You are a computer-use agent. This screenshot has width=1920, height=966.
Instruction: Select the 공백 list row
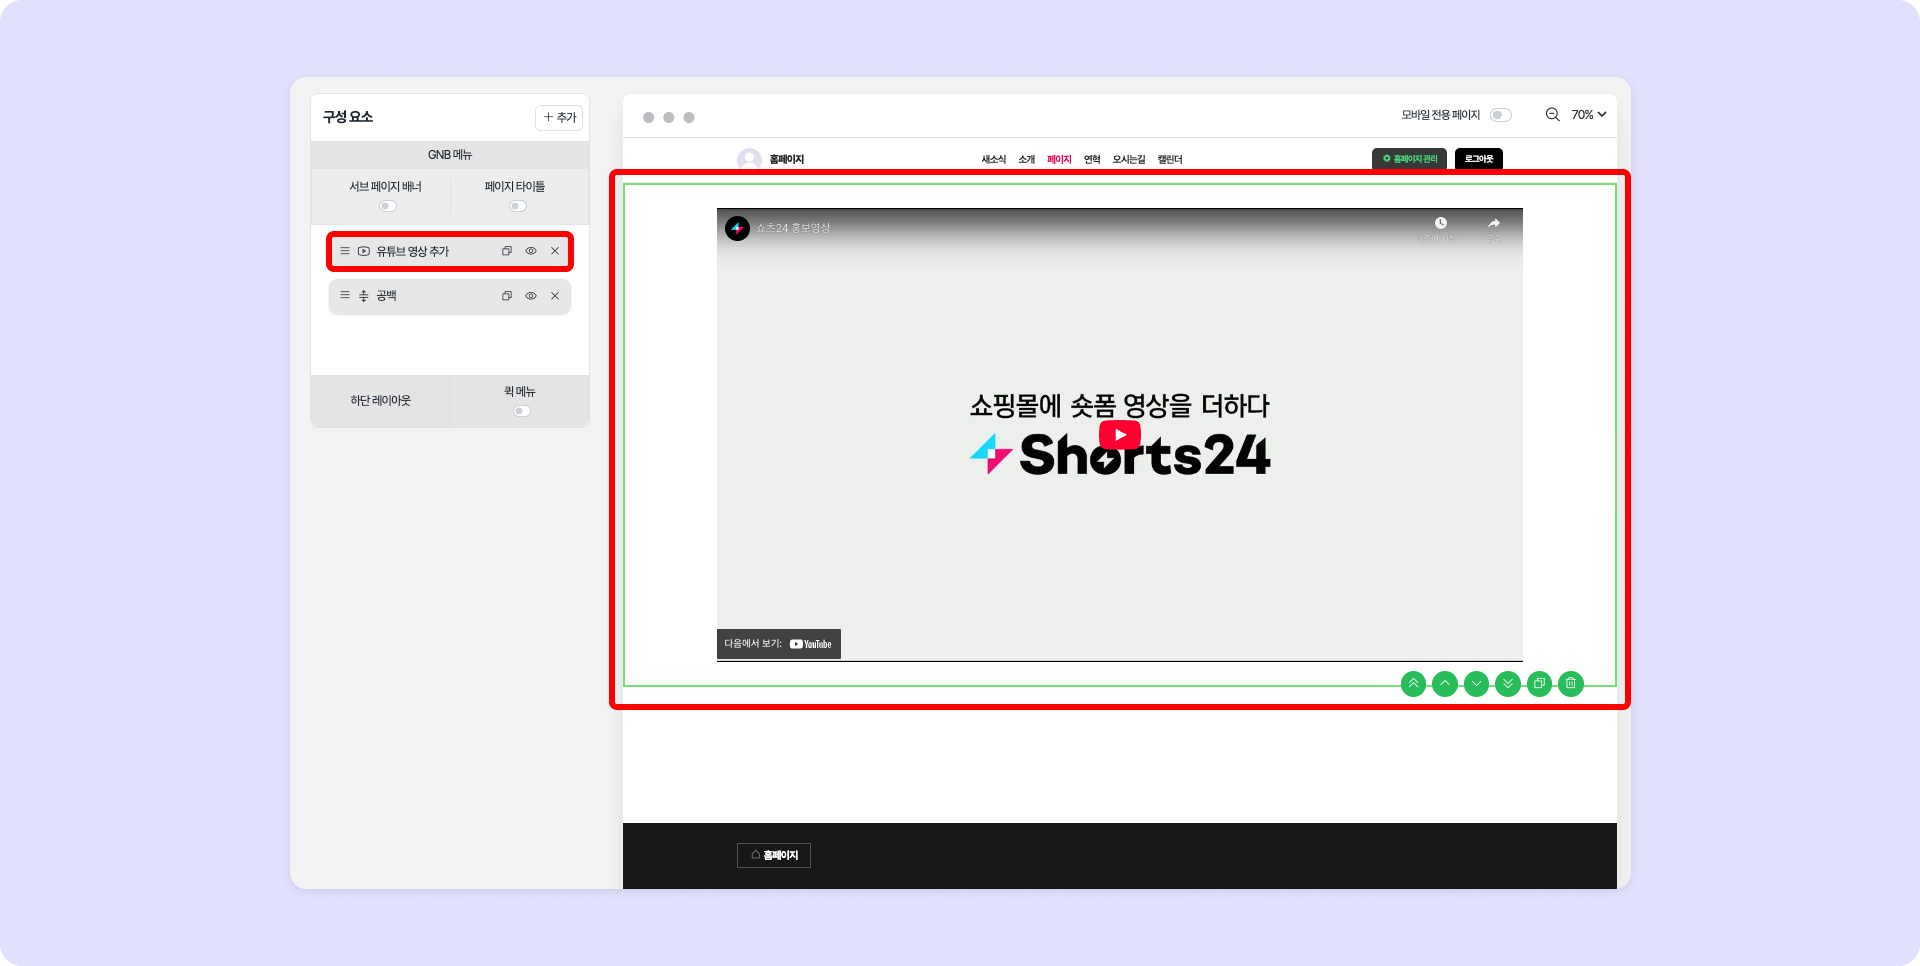pyautogui.click(x=450, y=296)
